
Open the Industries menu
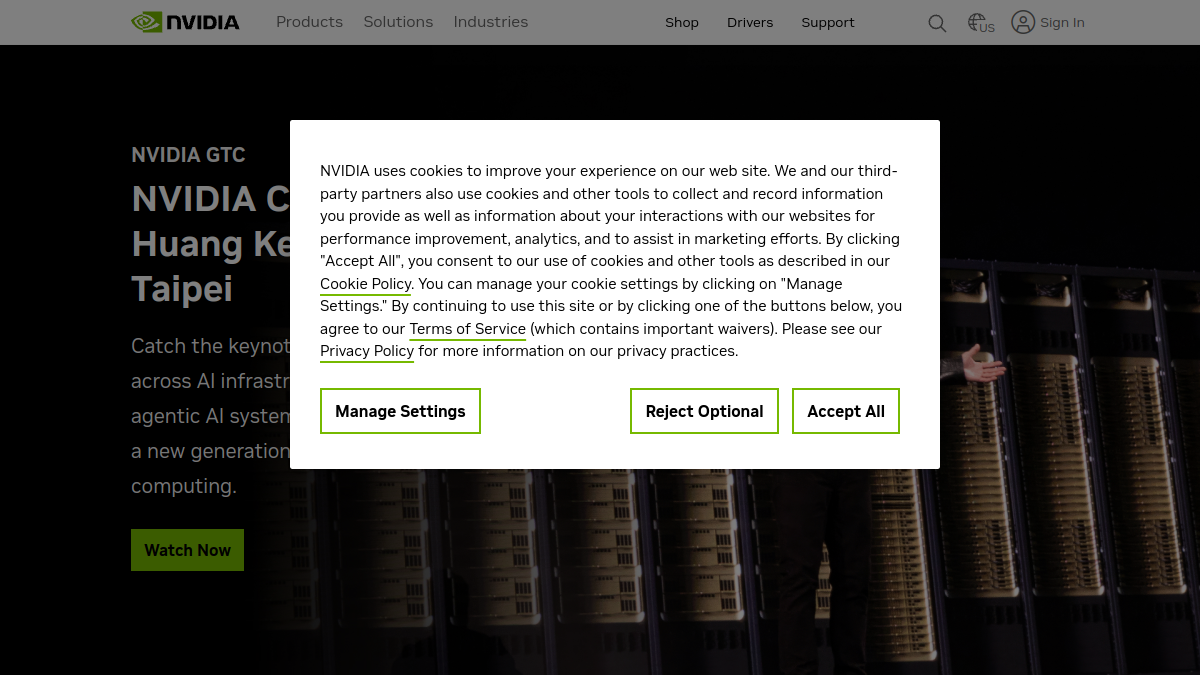[x=490, y=22]
